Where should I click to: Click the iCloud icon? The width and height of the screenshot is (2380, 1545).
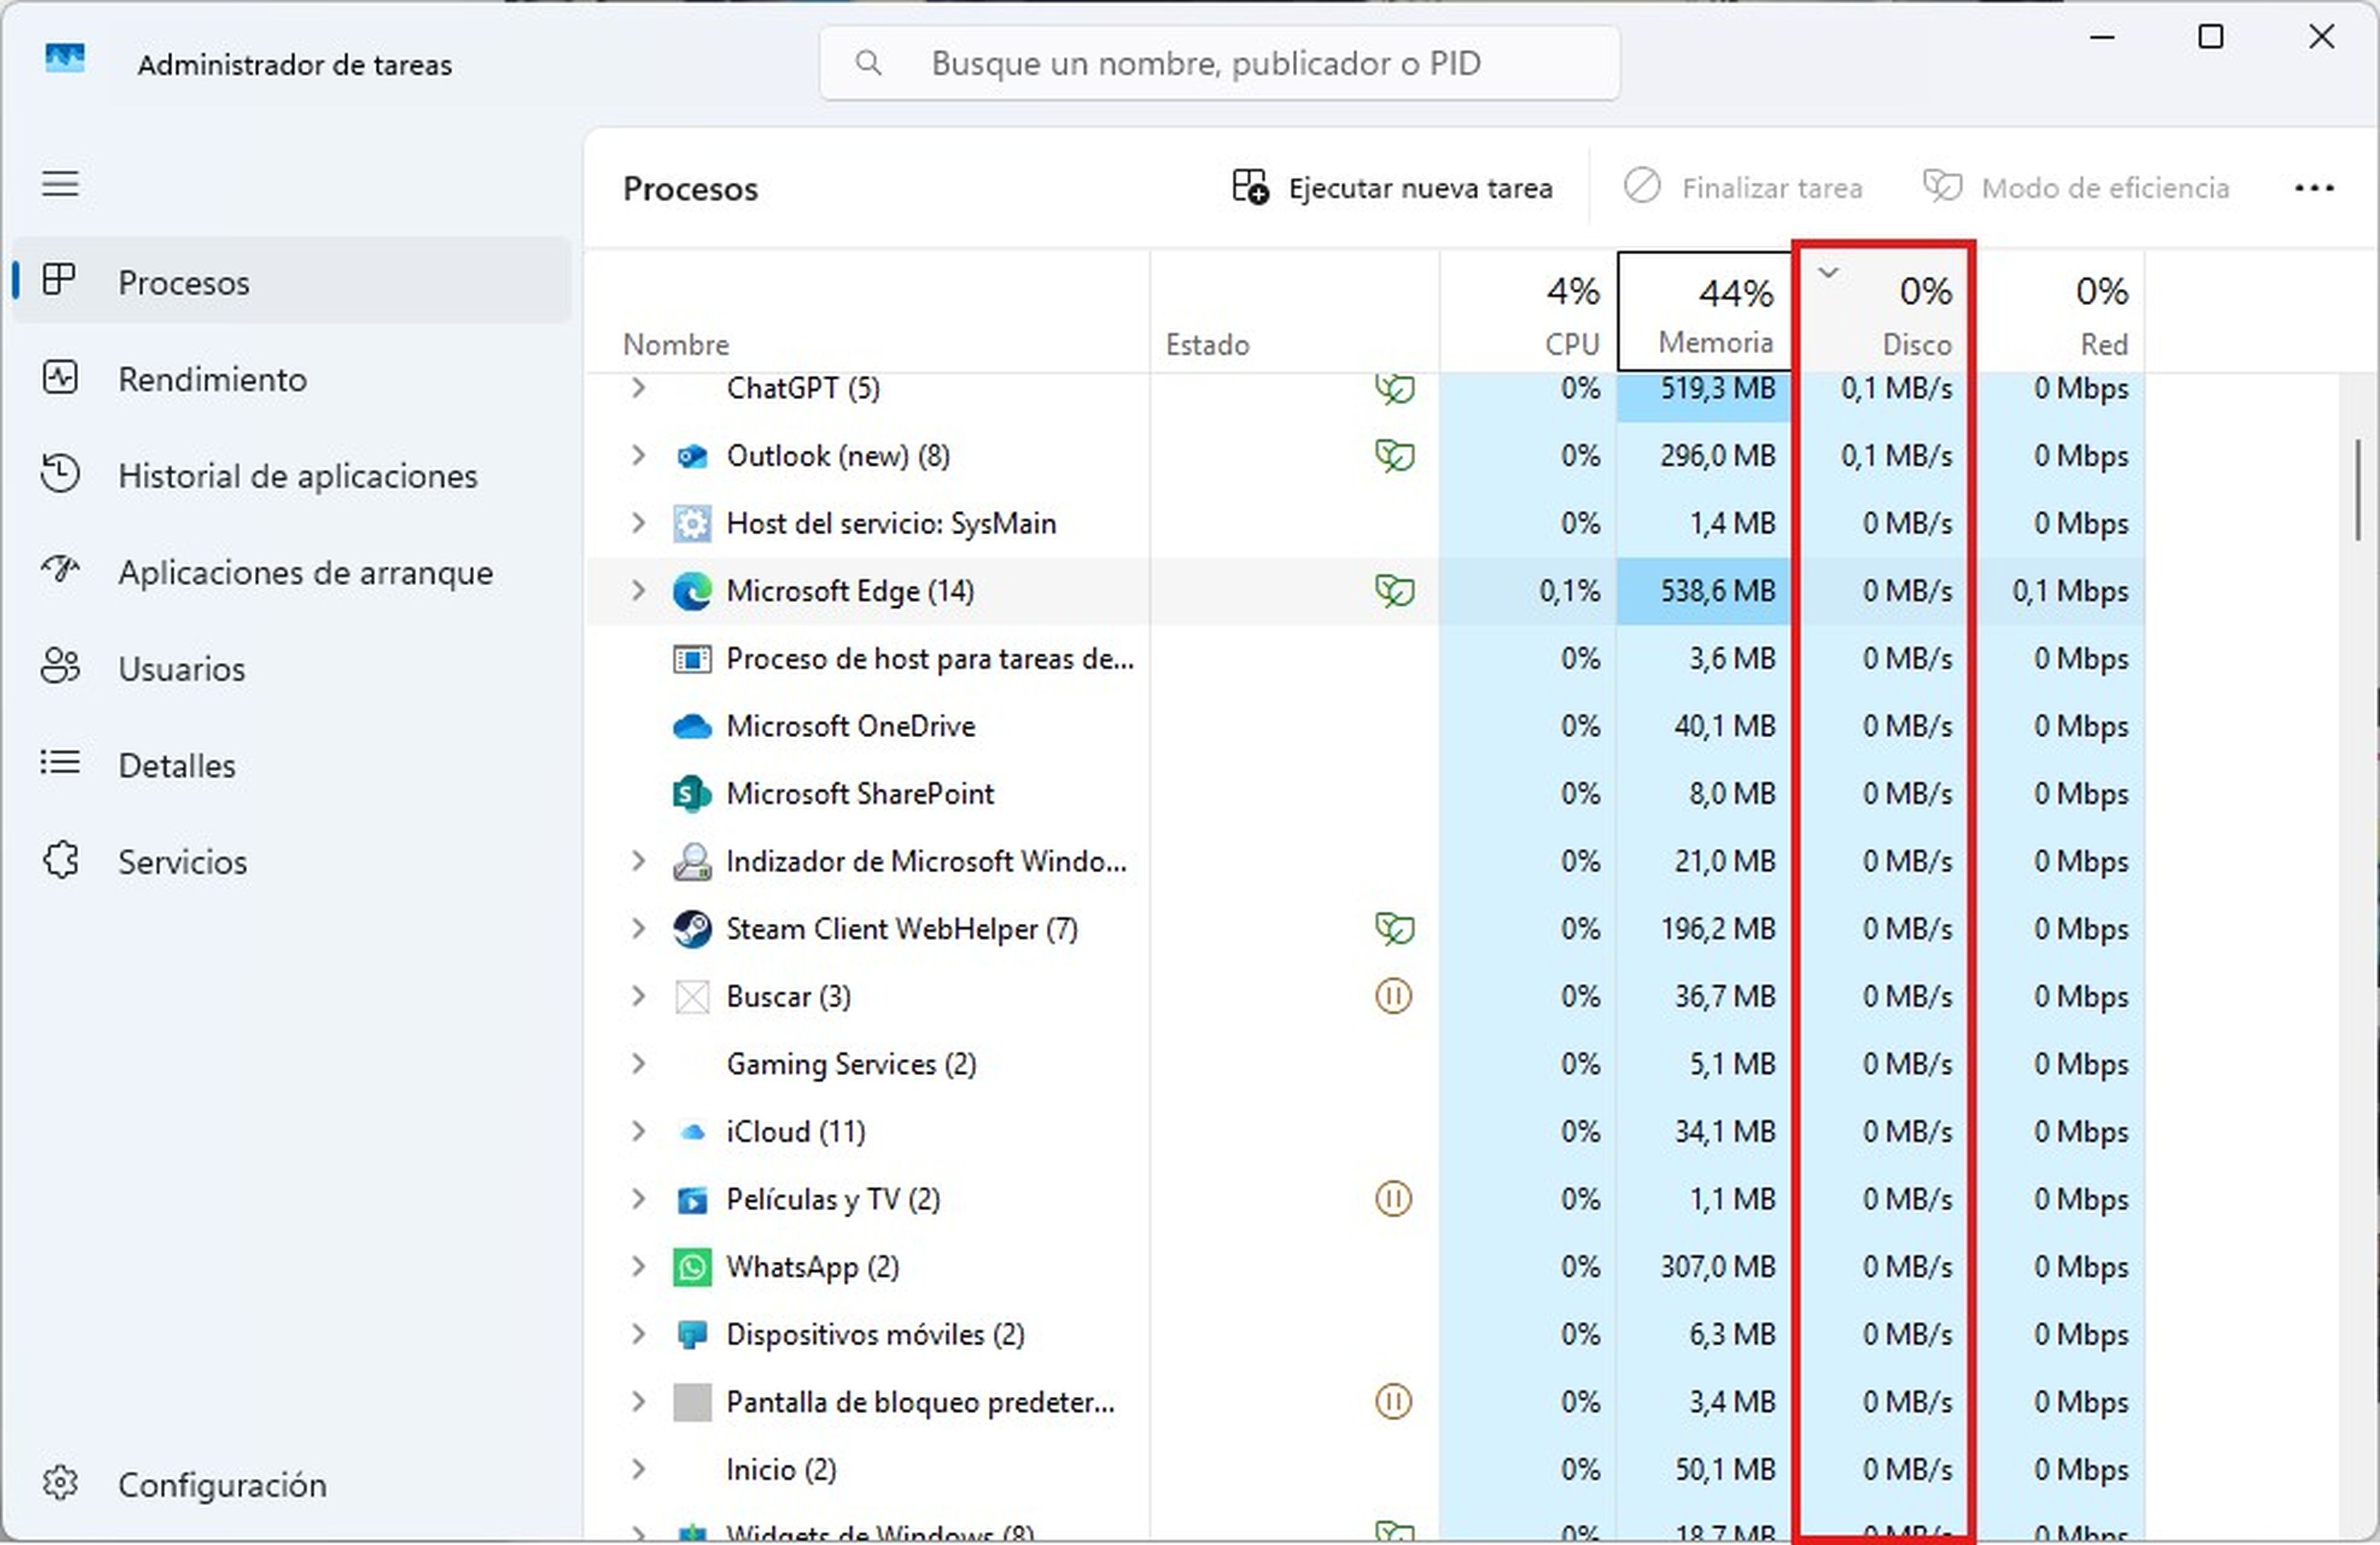692,1132
